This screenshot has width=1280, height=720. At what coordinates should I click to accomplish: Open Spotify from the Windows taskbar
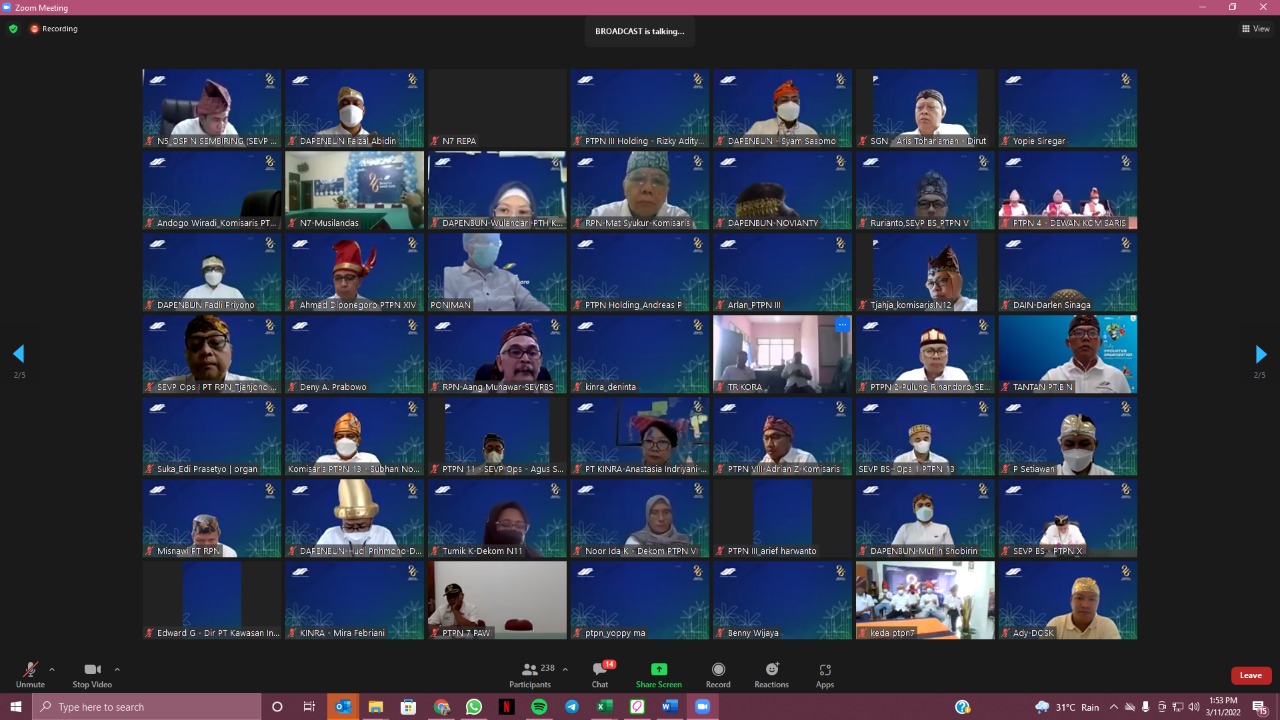tap(539, 707)
